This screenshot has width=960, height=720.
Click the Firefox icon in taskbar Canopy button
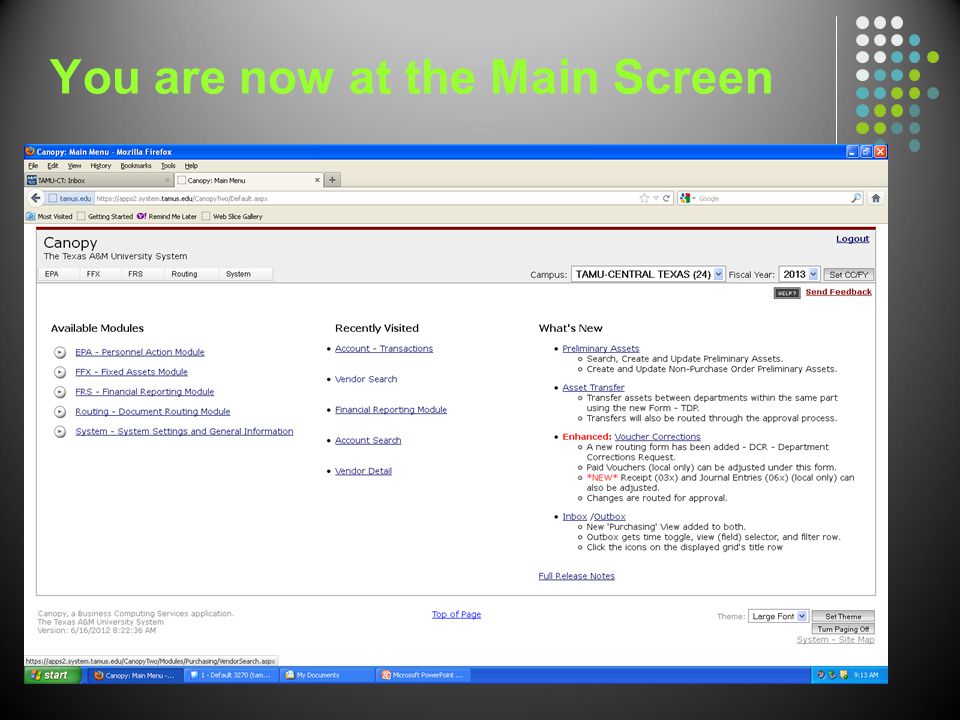coord(98,675)
